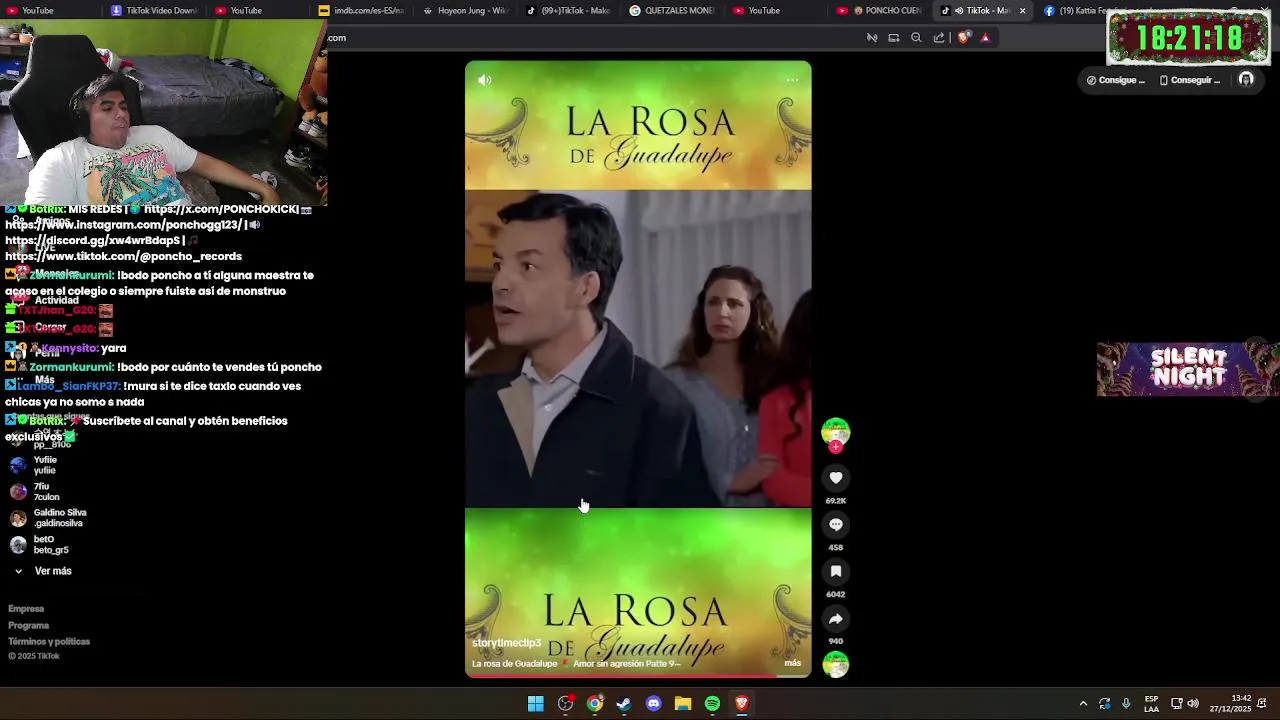
Task: Open the spinning sound disc icon
Action: (x=836, y=664)
